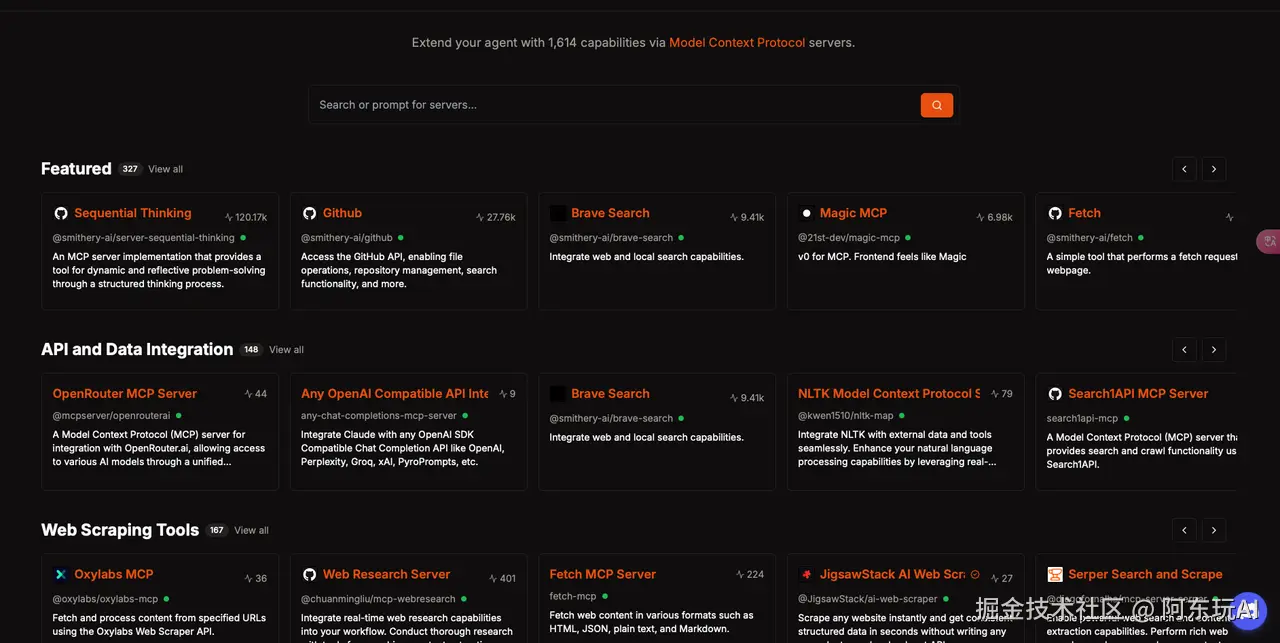Open the Serper Search and Scrape title
The width and height of the screenshot is (1280, 643).
[x=1145, y=574]
